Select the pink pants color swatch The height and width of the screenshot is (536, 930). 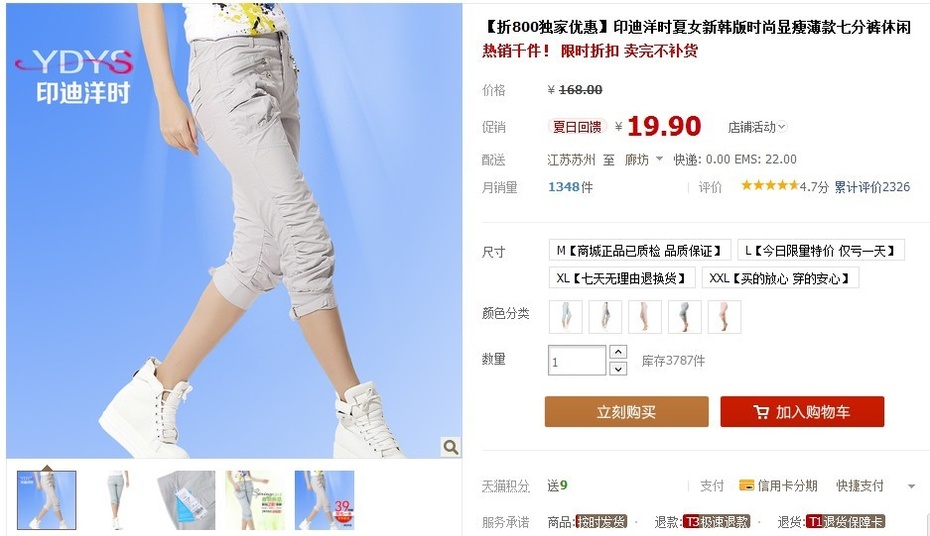point(724,317)
